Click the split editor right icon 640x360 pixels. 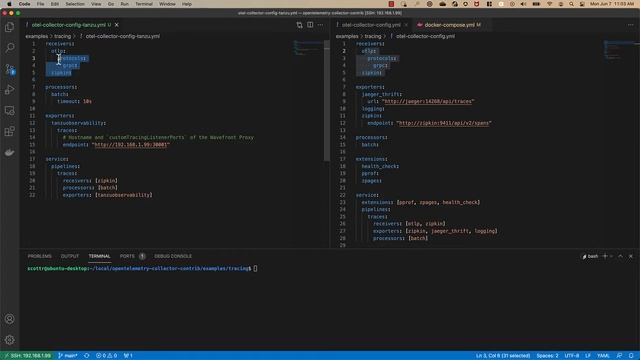coord(310,25)
